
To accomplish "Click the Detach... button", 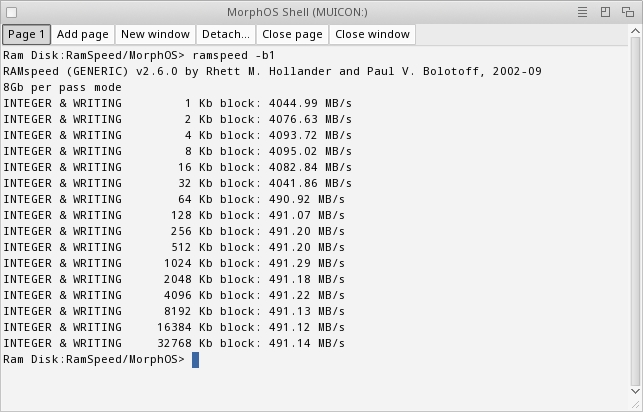I will tap(225, 34).
